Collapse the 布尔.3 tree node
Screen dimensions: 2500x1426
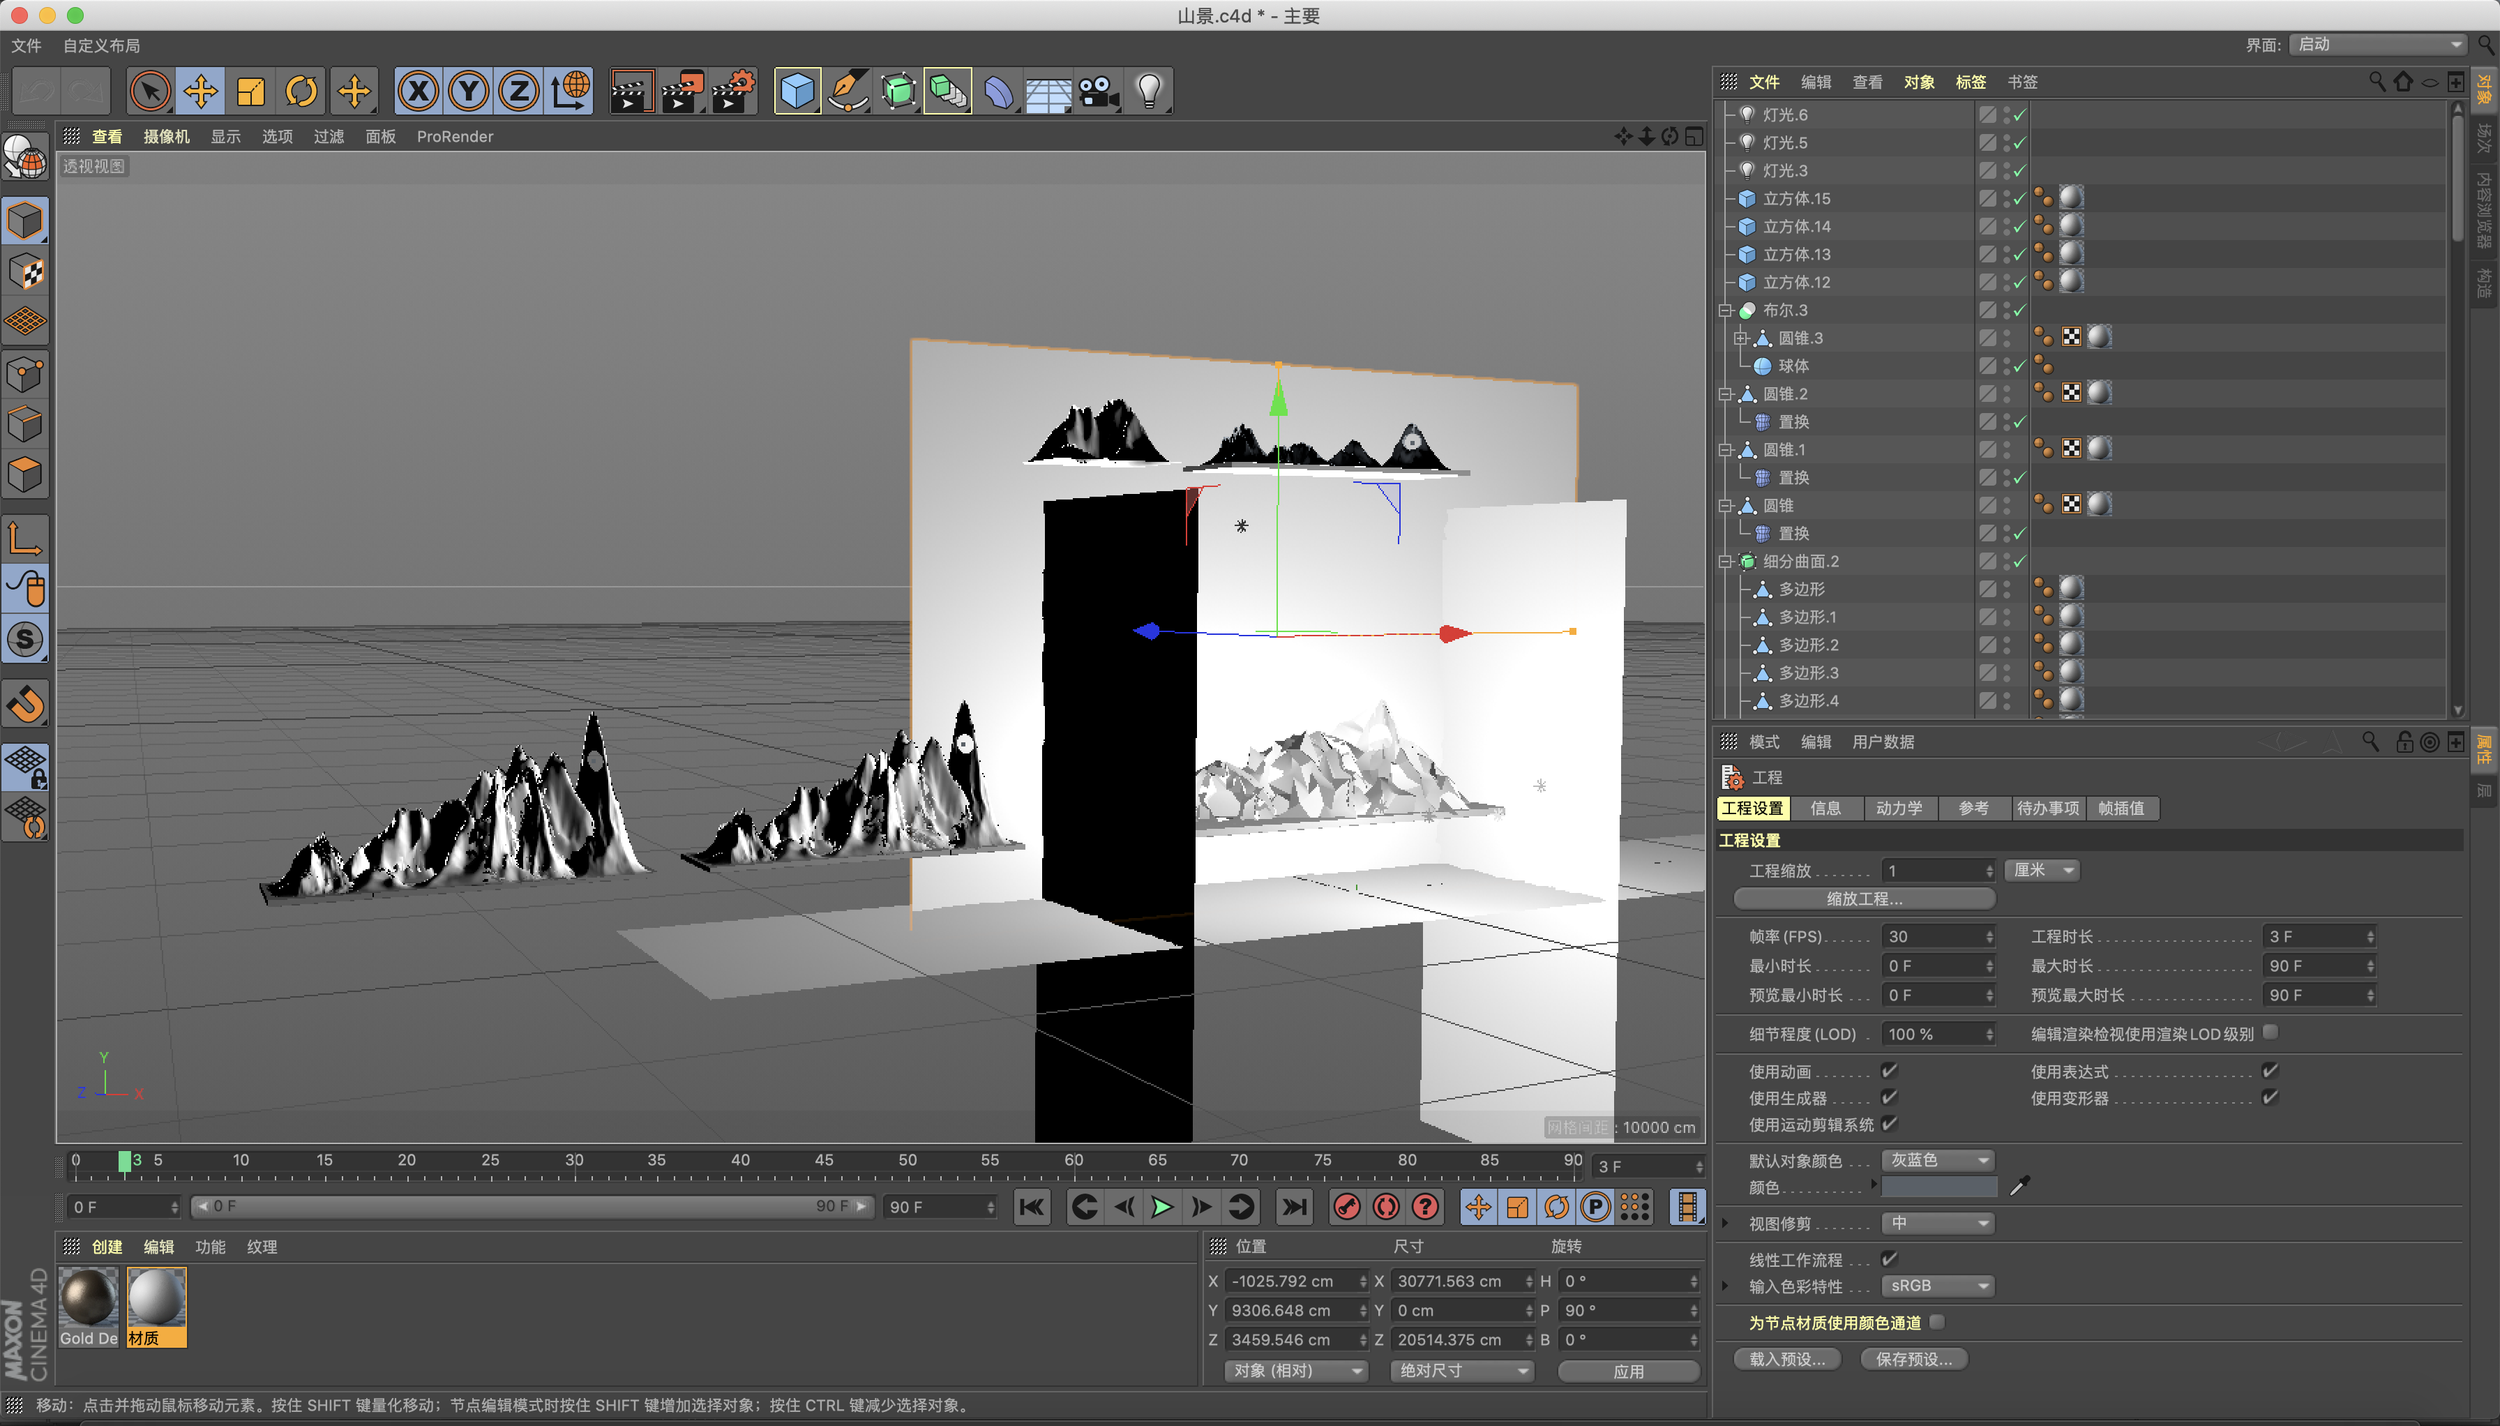(1725, 311)
